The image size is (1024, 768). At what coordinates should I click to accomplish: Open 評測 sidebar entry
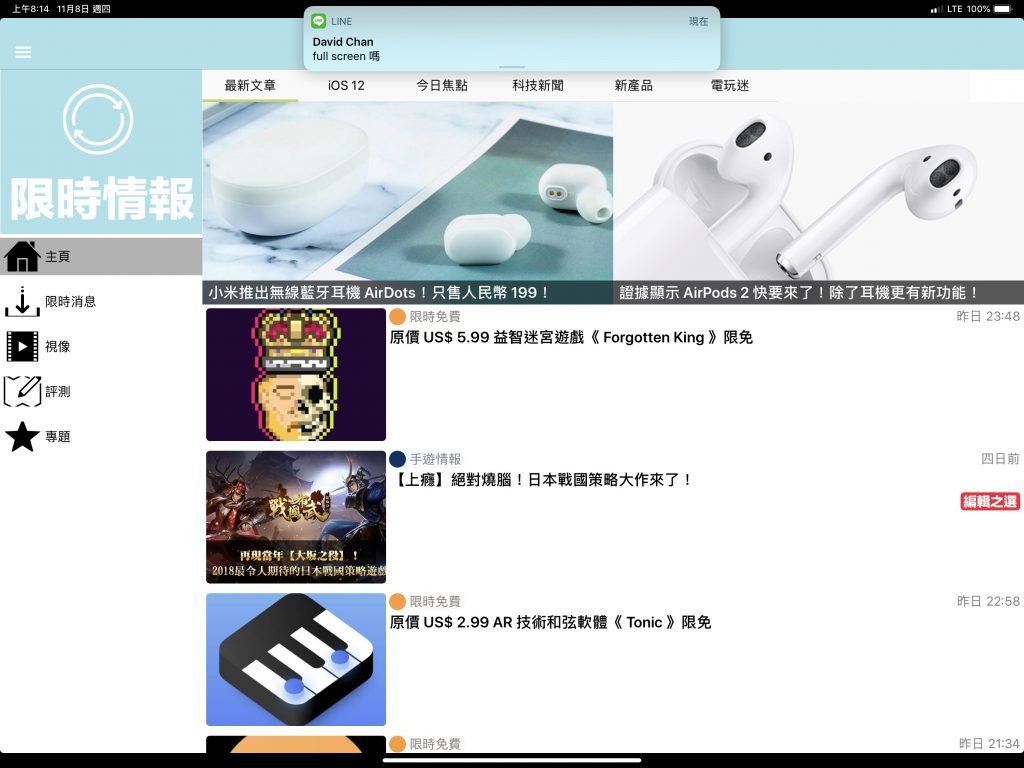tap(101, 391)
